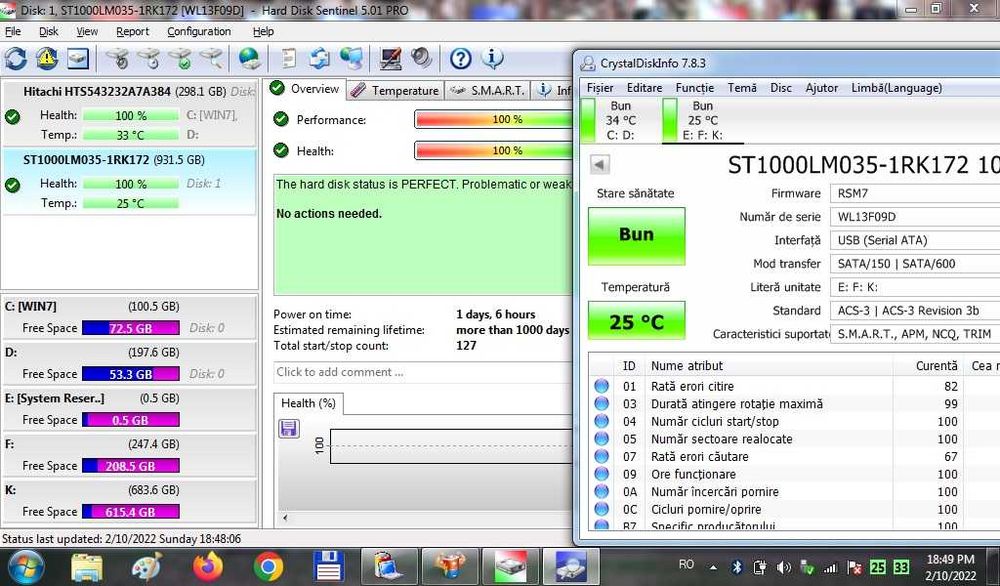
Task: Open the Disk menu
Action: coord(48,31)
